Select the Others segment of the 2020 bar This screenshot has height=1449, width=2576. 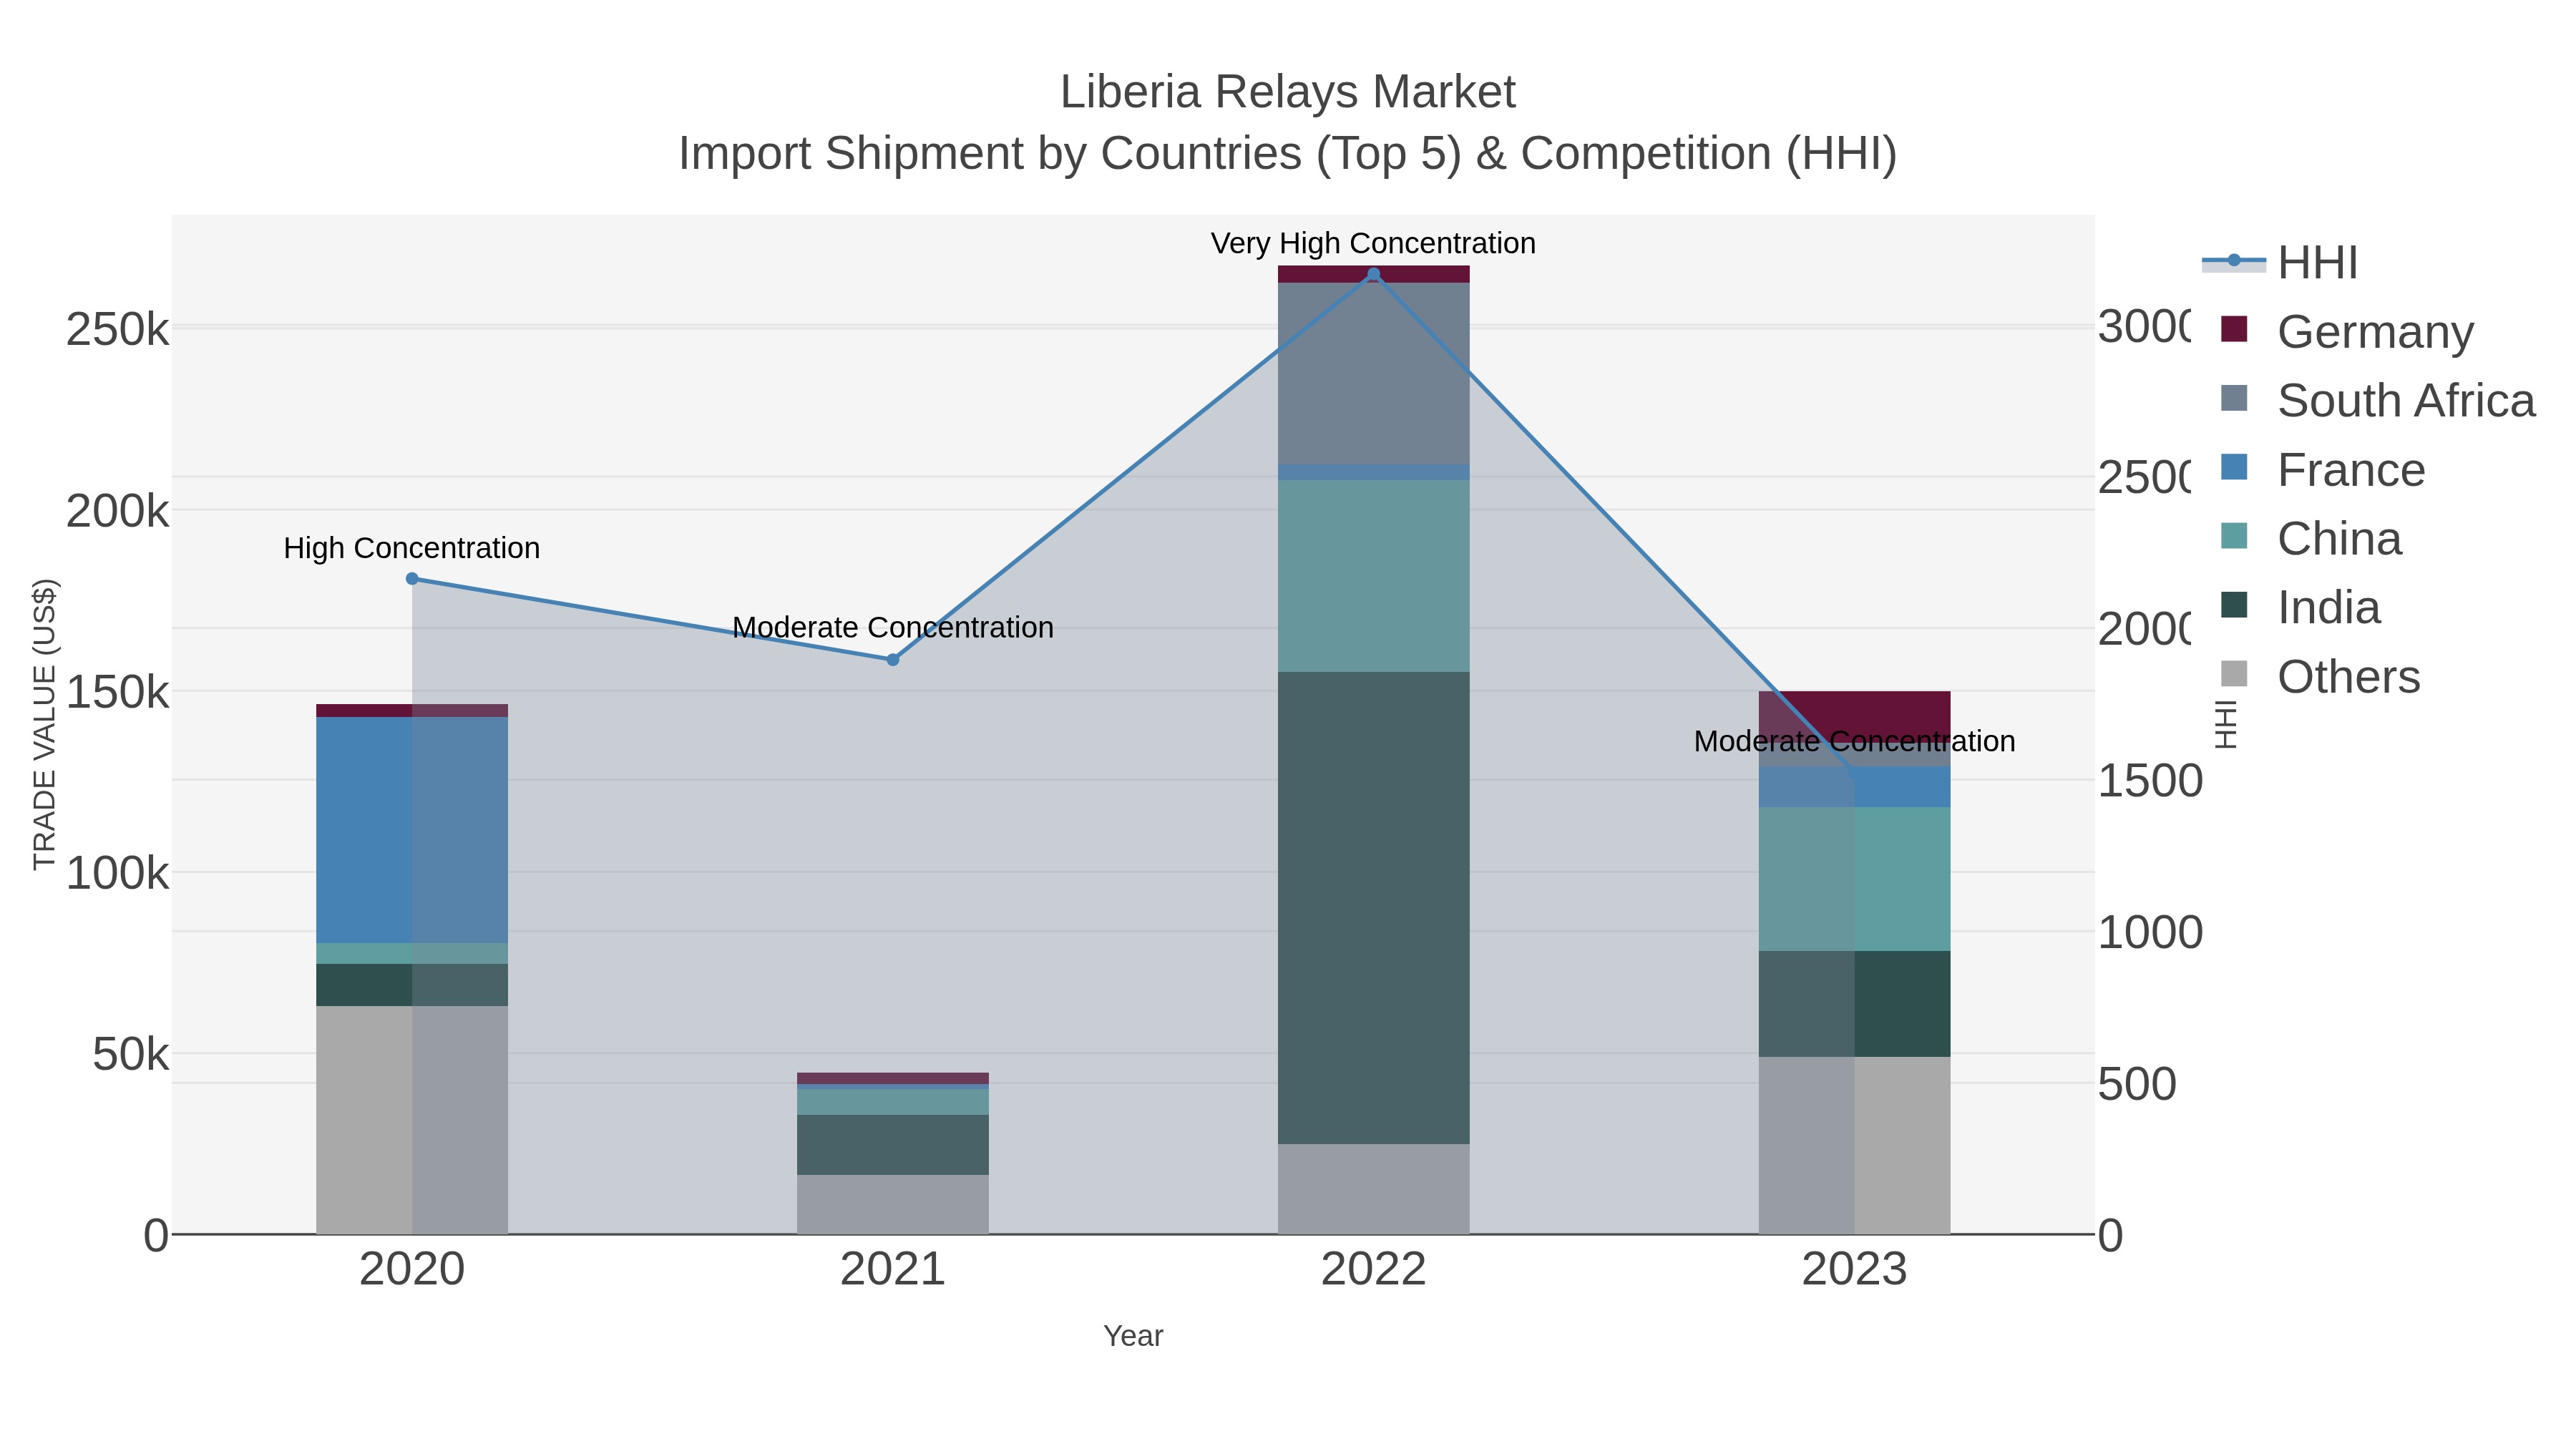412,1120
